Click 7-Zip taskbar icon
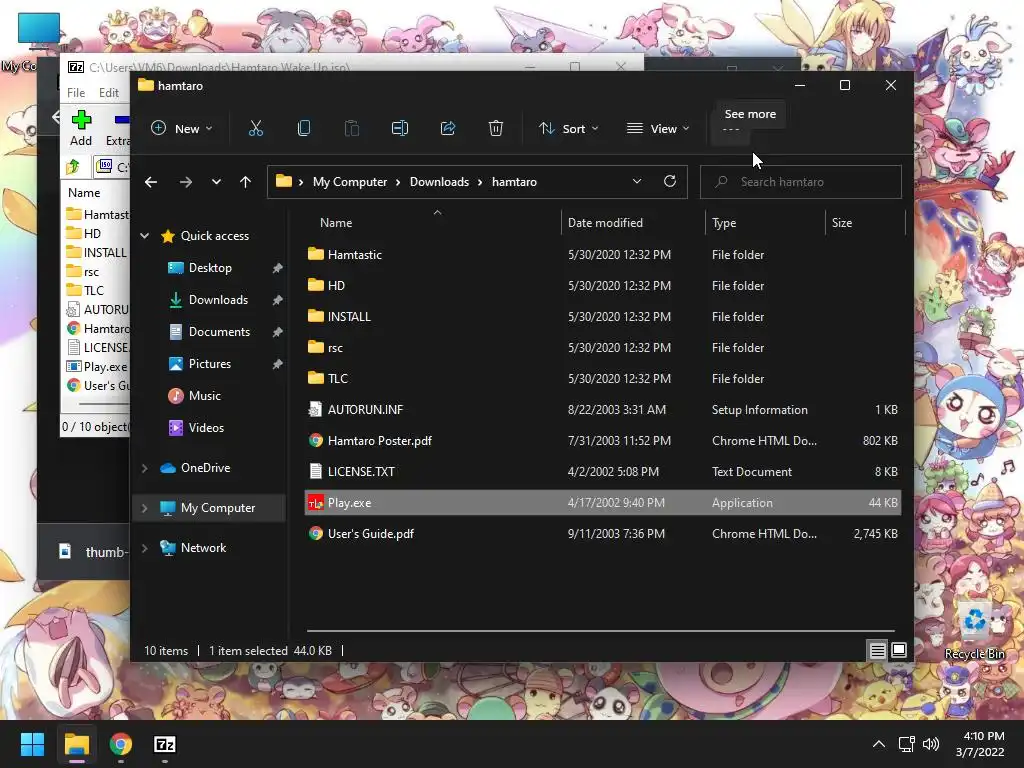The height and width of the screenshot is (768, 1024). (x=165, y=744)
